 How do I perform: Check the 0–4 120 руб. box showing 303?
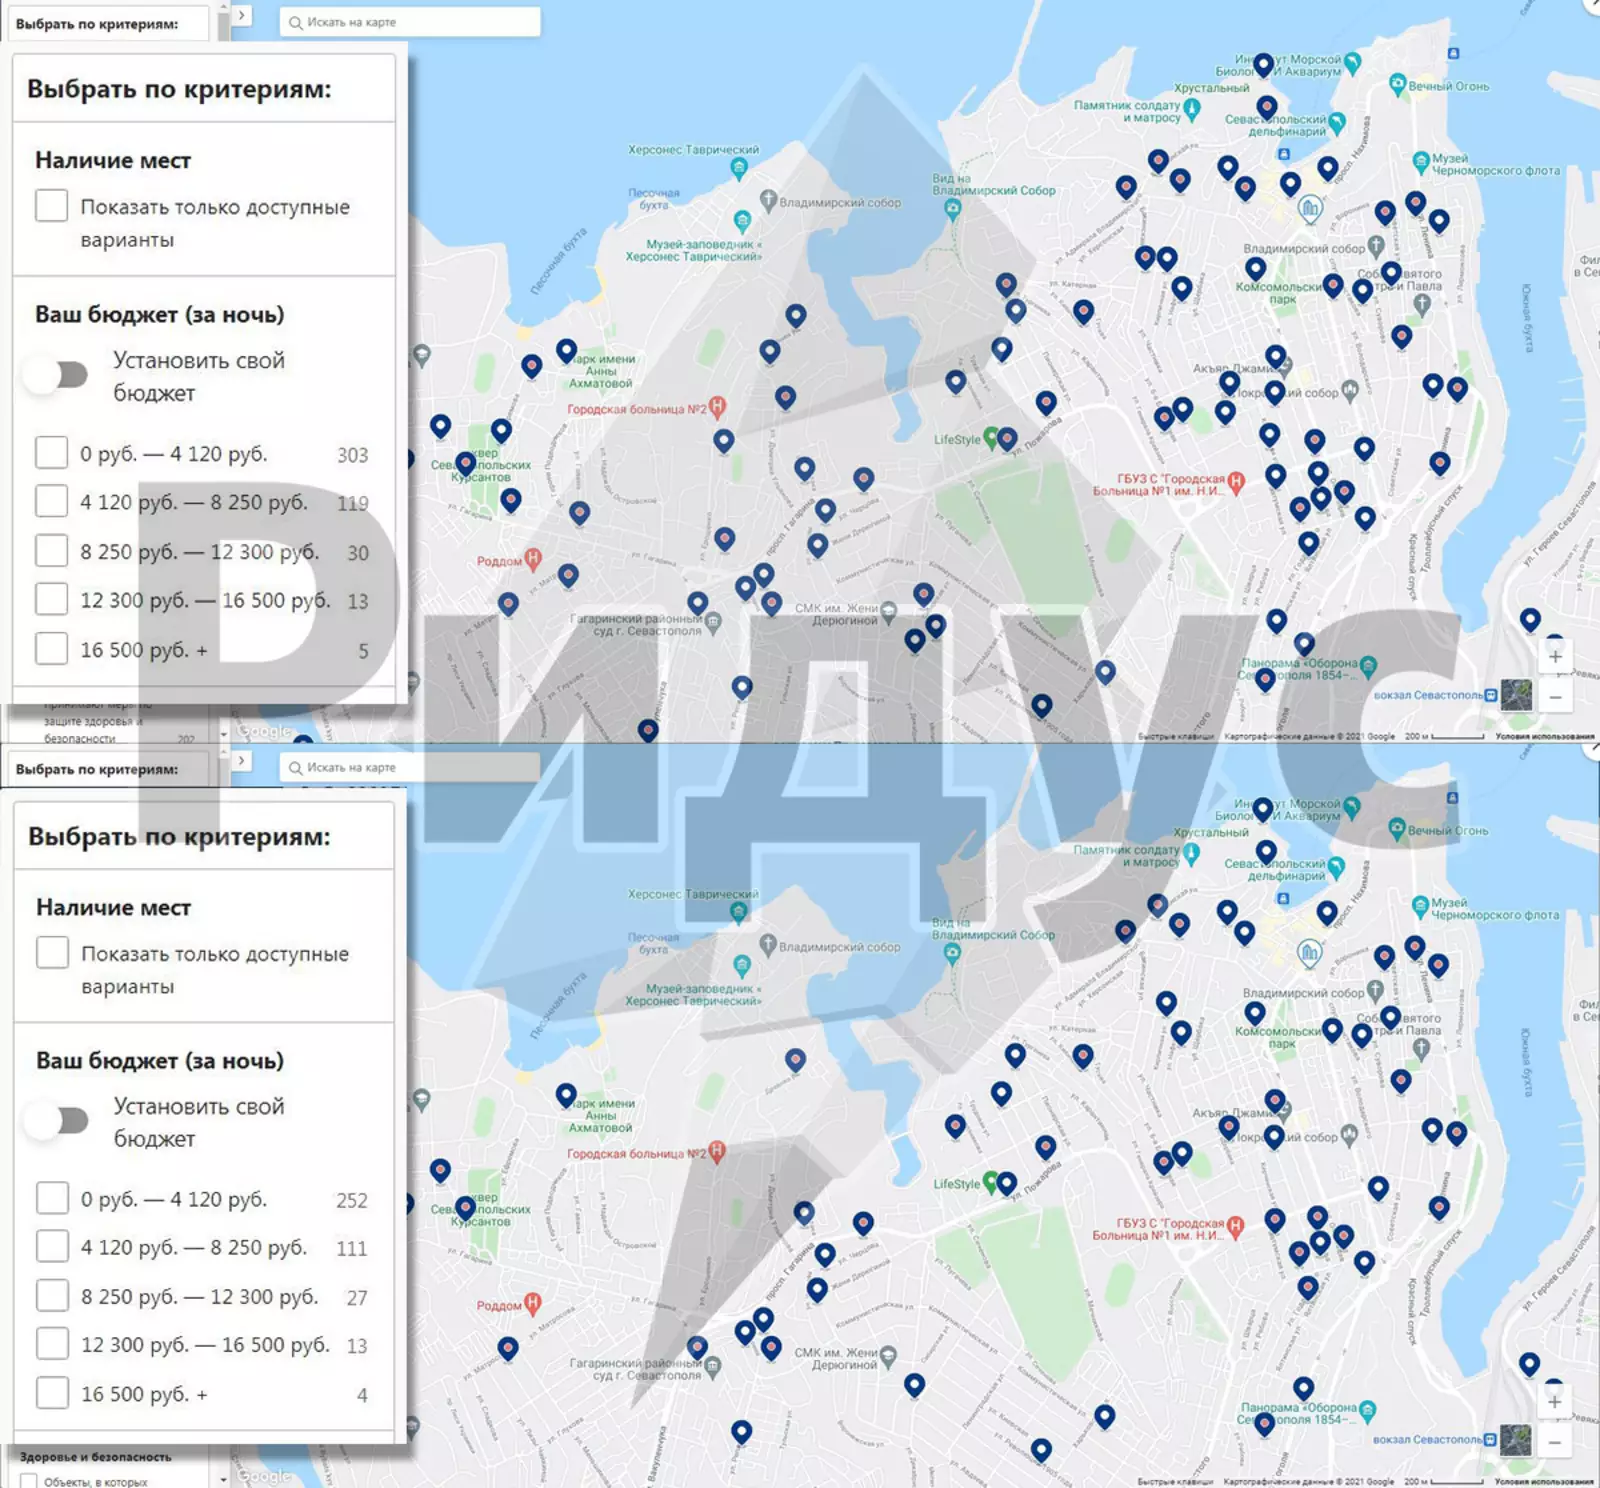(x=52, y=453)
